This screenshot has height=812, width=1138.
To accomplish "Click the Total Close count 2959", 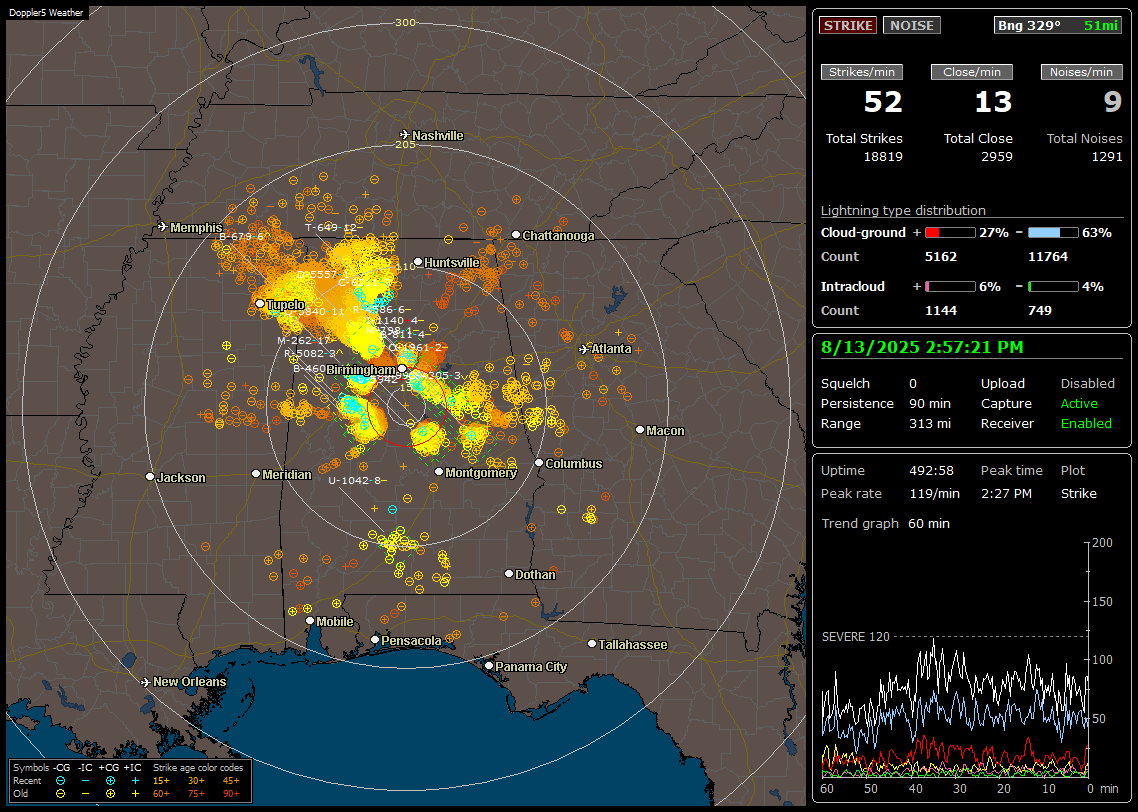I will click(x=996, y=157).
